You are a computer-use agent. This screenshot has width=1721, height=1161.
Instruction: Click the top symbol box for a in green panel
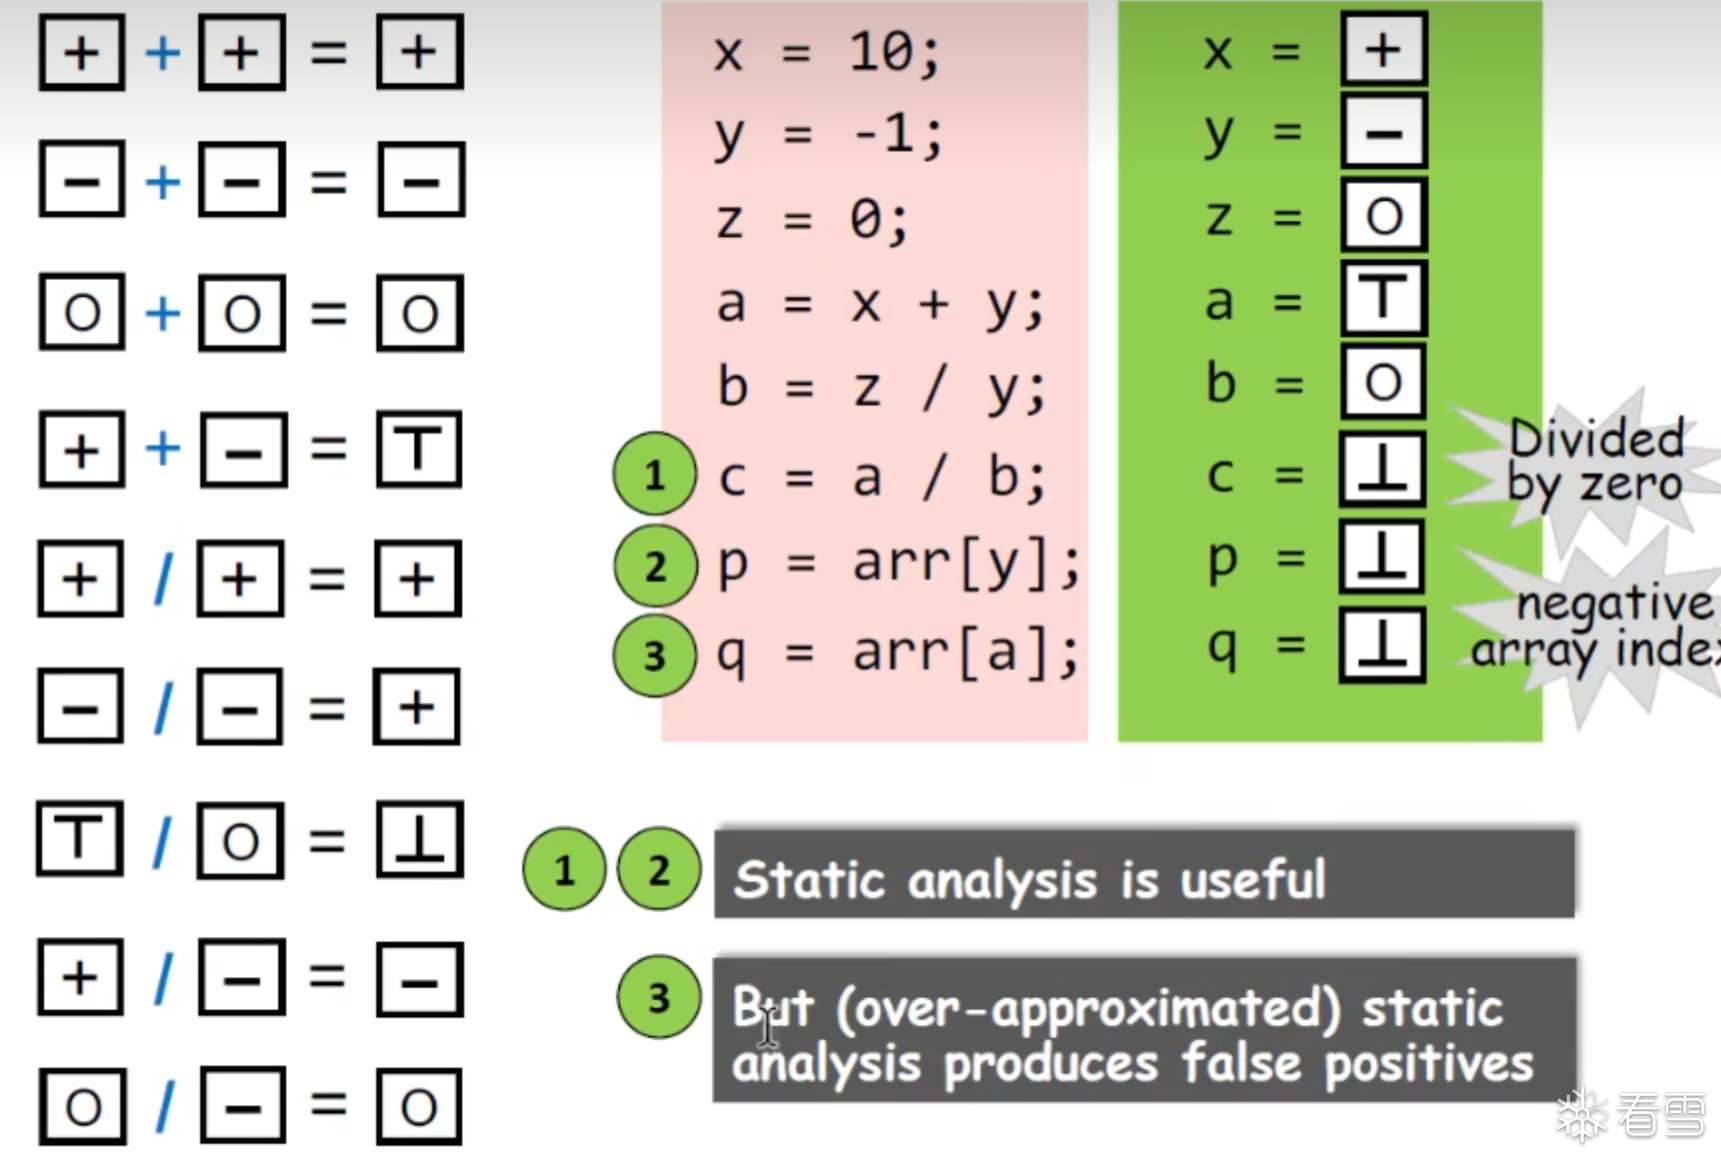[1383, 298]
